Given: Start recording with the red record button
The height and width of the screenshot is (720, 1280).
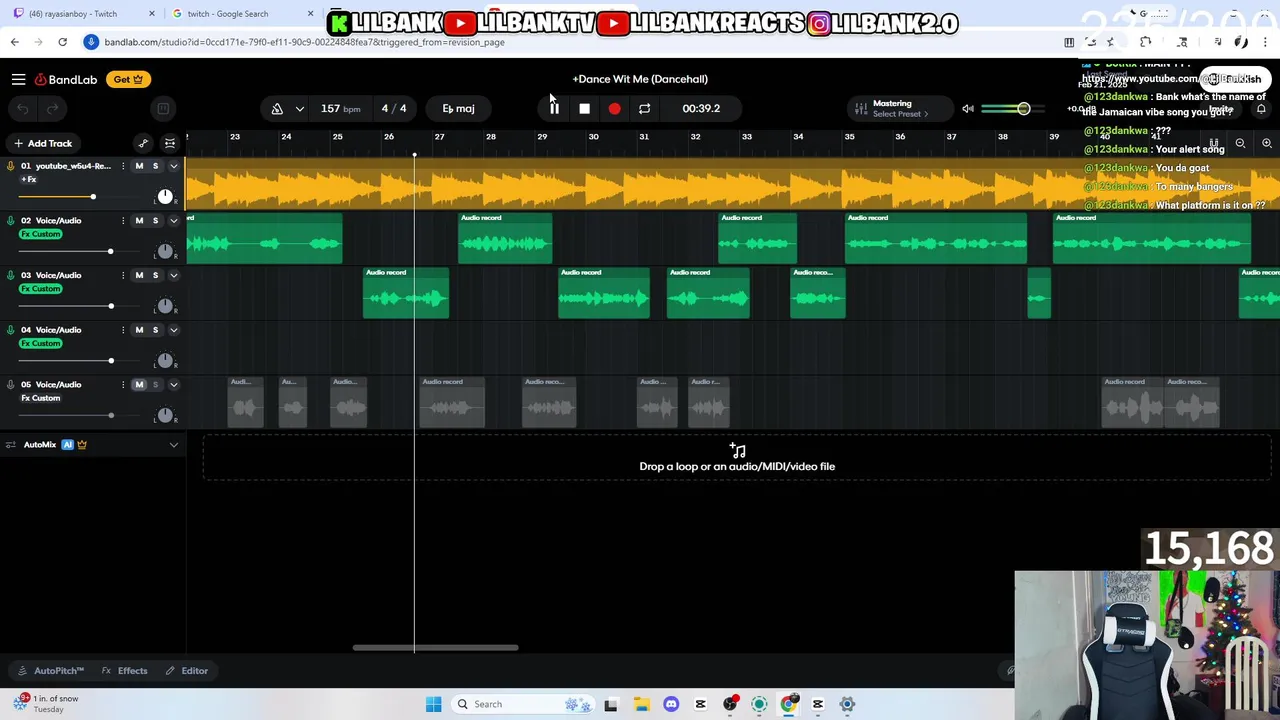Looking at the screenshot, I should [x=614, y=108].
